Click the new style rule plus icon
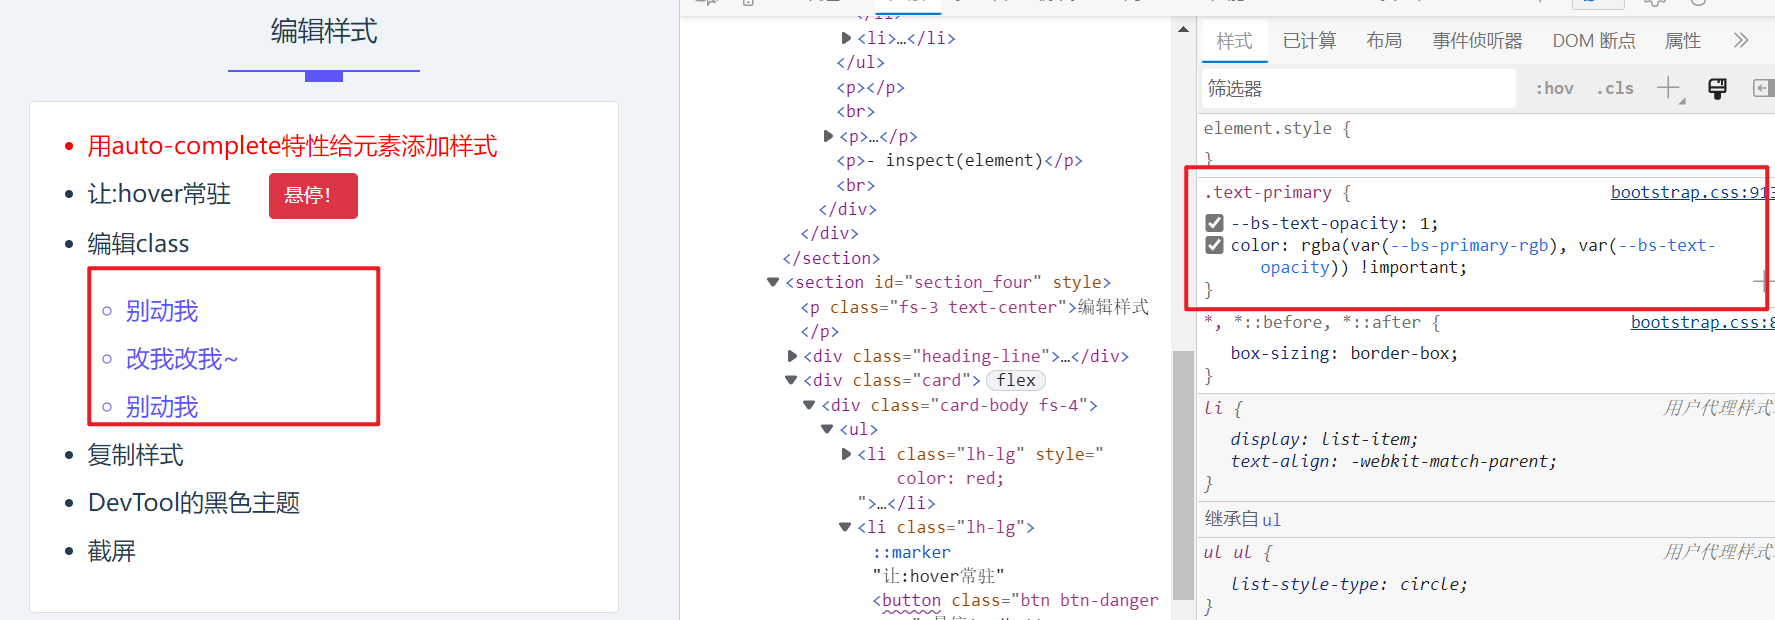Viewport: 1775px width, 620px height. (x=1668, y=88)
